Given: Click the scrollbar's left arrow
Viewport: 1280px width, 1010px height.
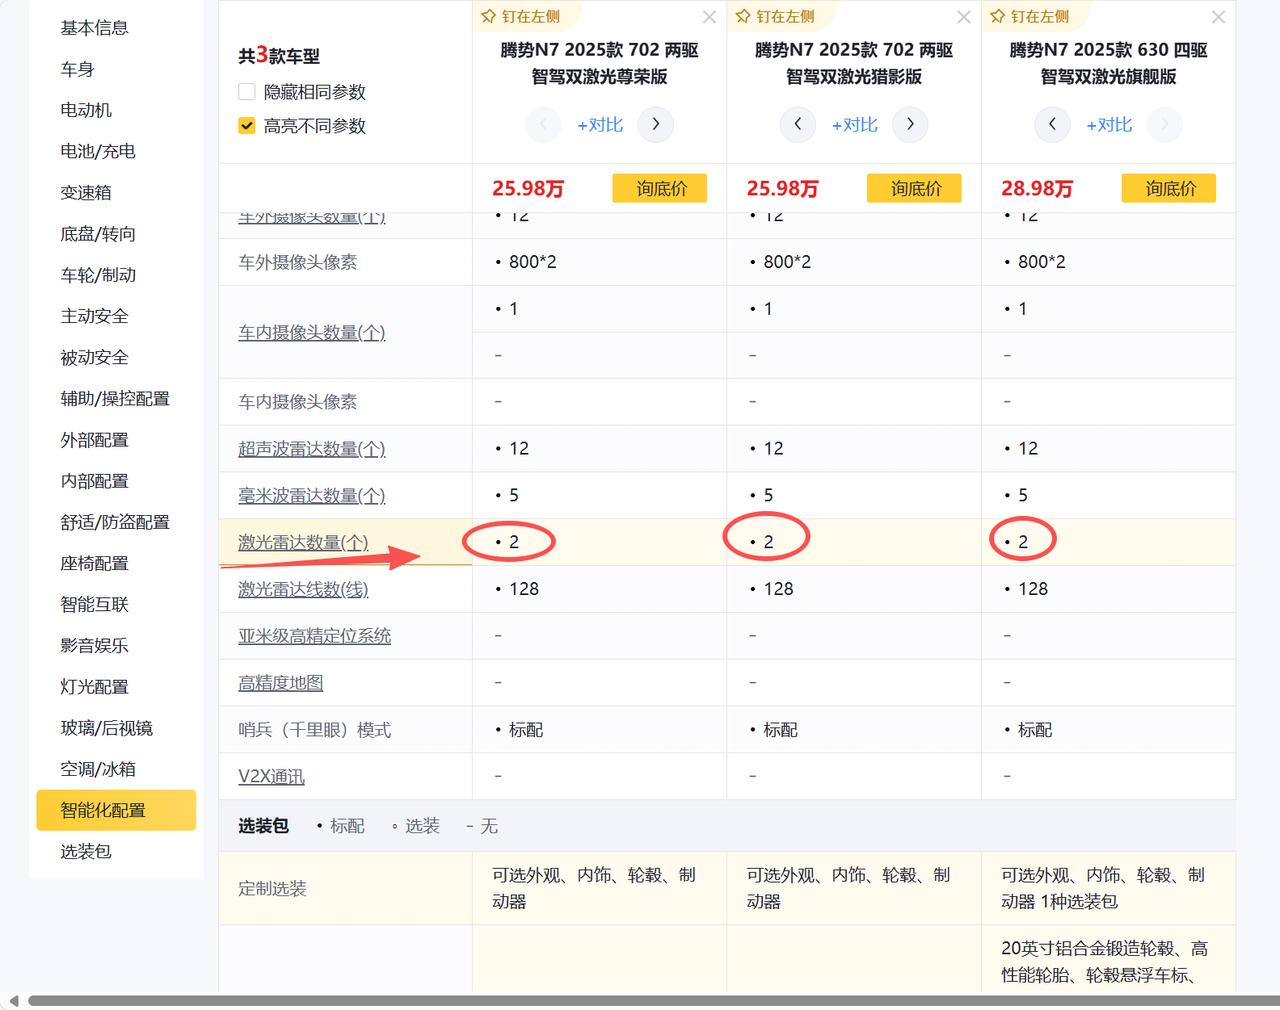Looking at the screenshot, I should click(x=13, y=1001).
